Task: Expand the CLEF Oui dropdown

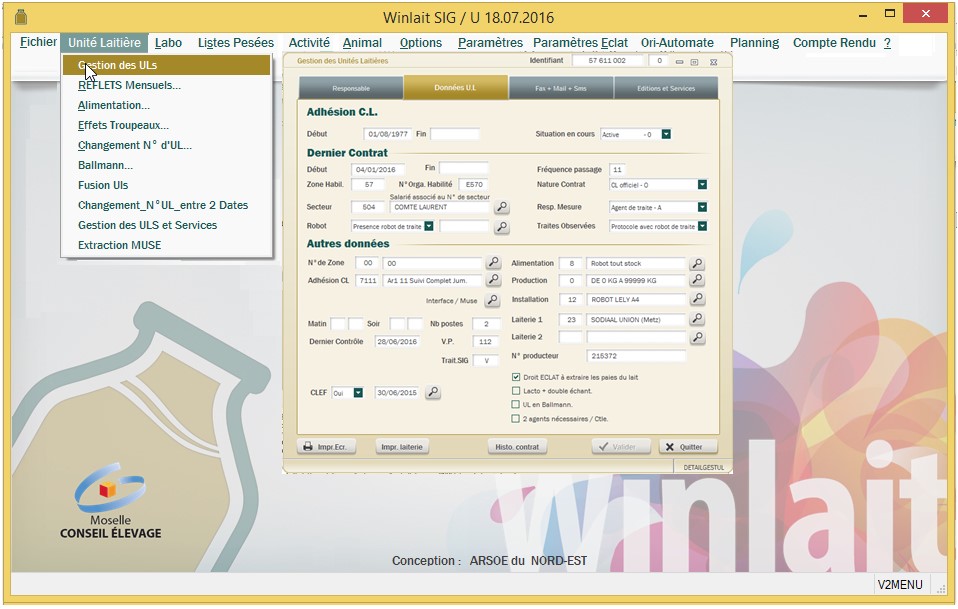Action: pos(358,393)
